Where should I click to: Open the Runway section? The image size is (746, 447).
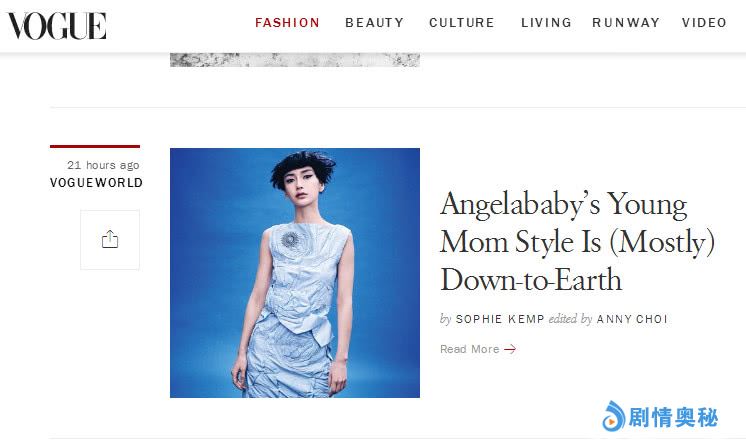[626, 23]
